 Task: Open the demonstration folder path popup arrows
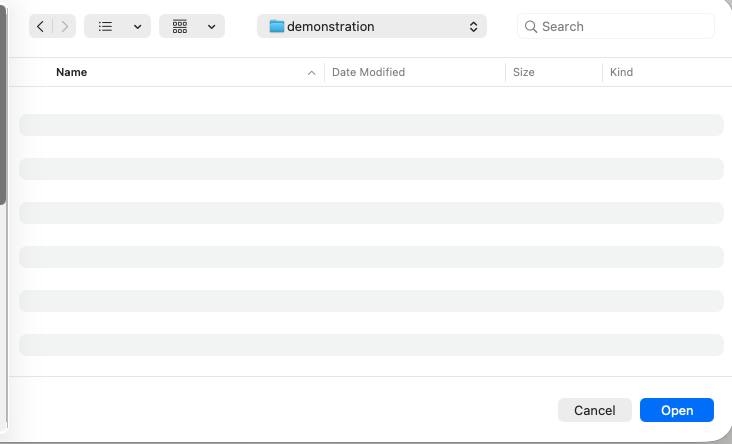[473, 27]
